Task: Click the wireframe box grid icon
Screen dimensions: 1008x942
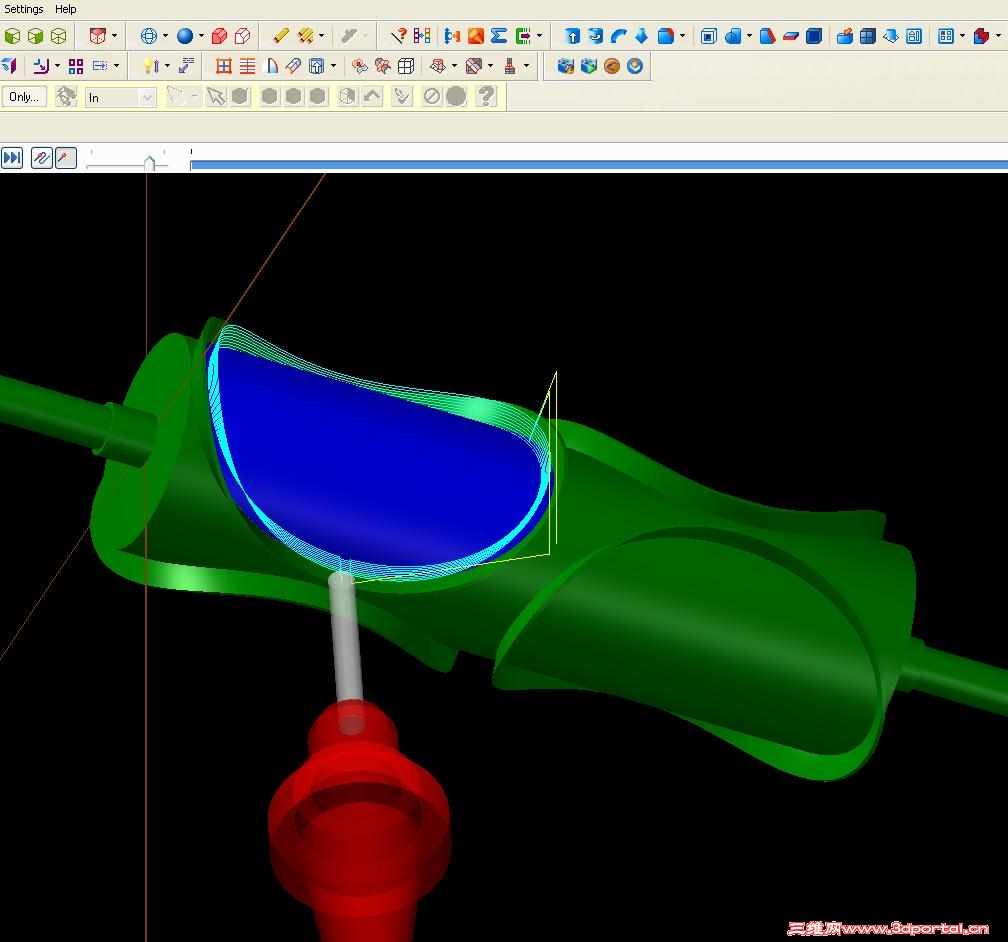Action: pyautogui.click(x=406, y=66)
